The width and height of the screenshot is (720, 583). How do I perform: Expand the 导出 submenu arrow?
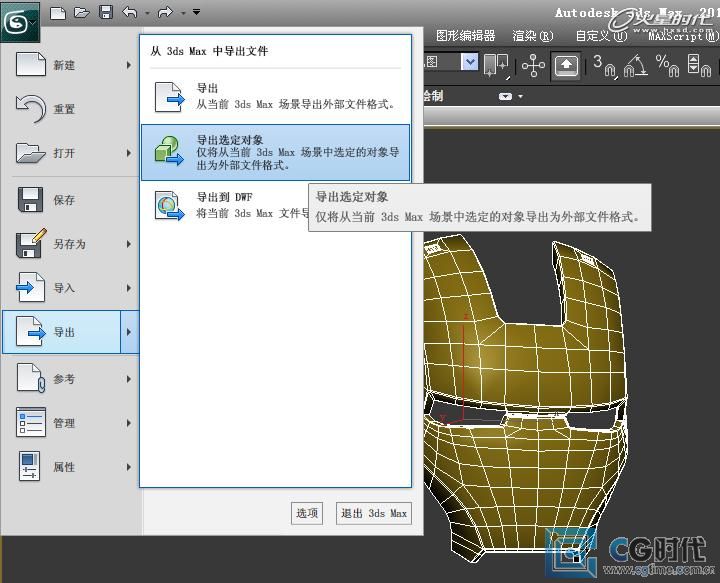[129, 332]
